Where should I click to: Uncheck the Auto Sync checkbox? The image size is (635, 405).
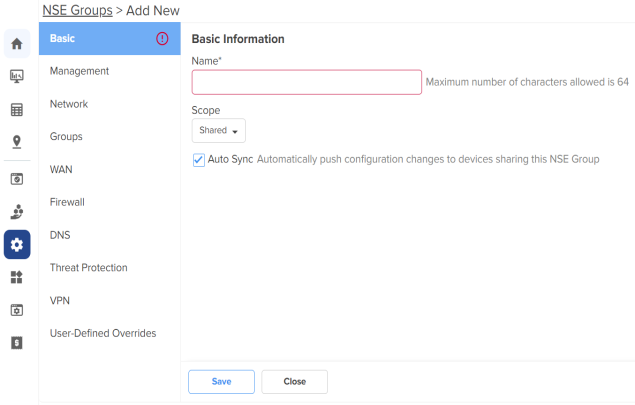coord(198,160)
